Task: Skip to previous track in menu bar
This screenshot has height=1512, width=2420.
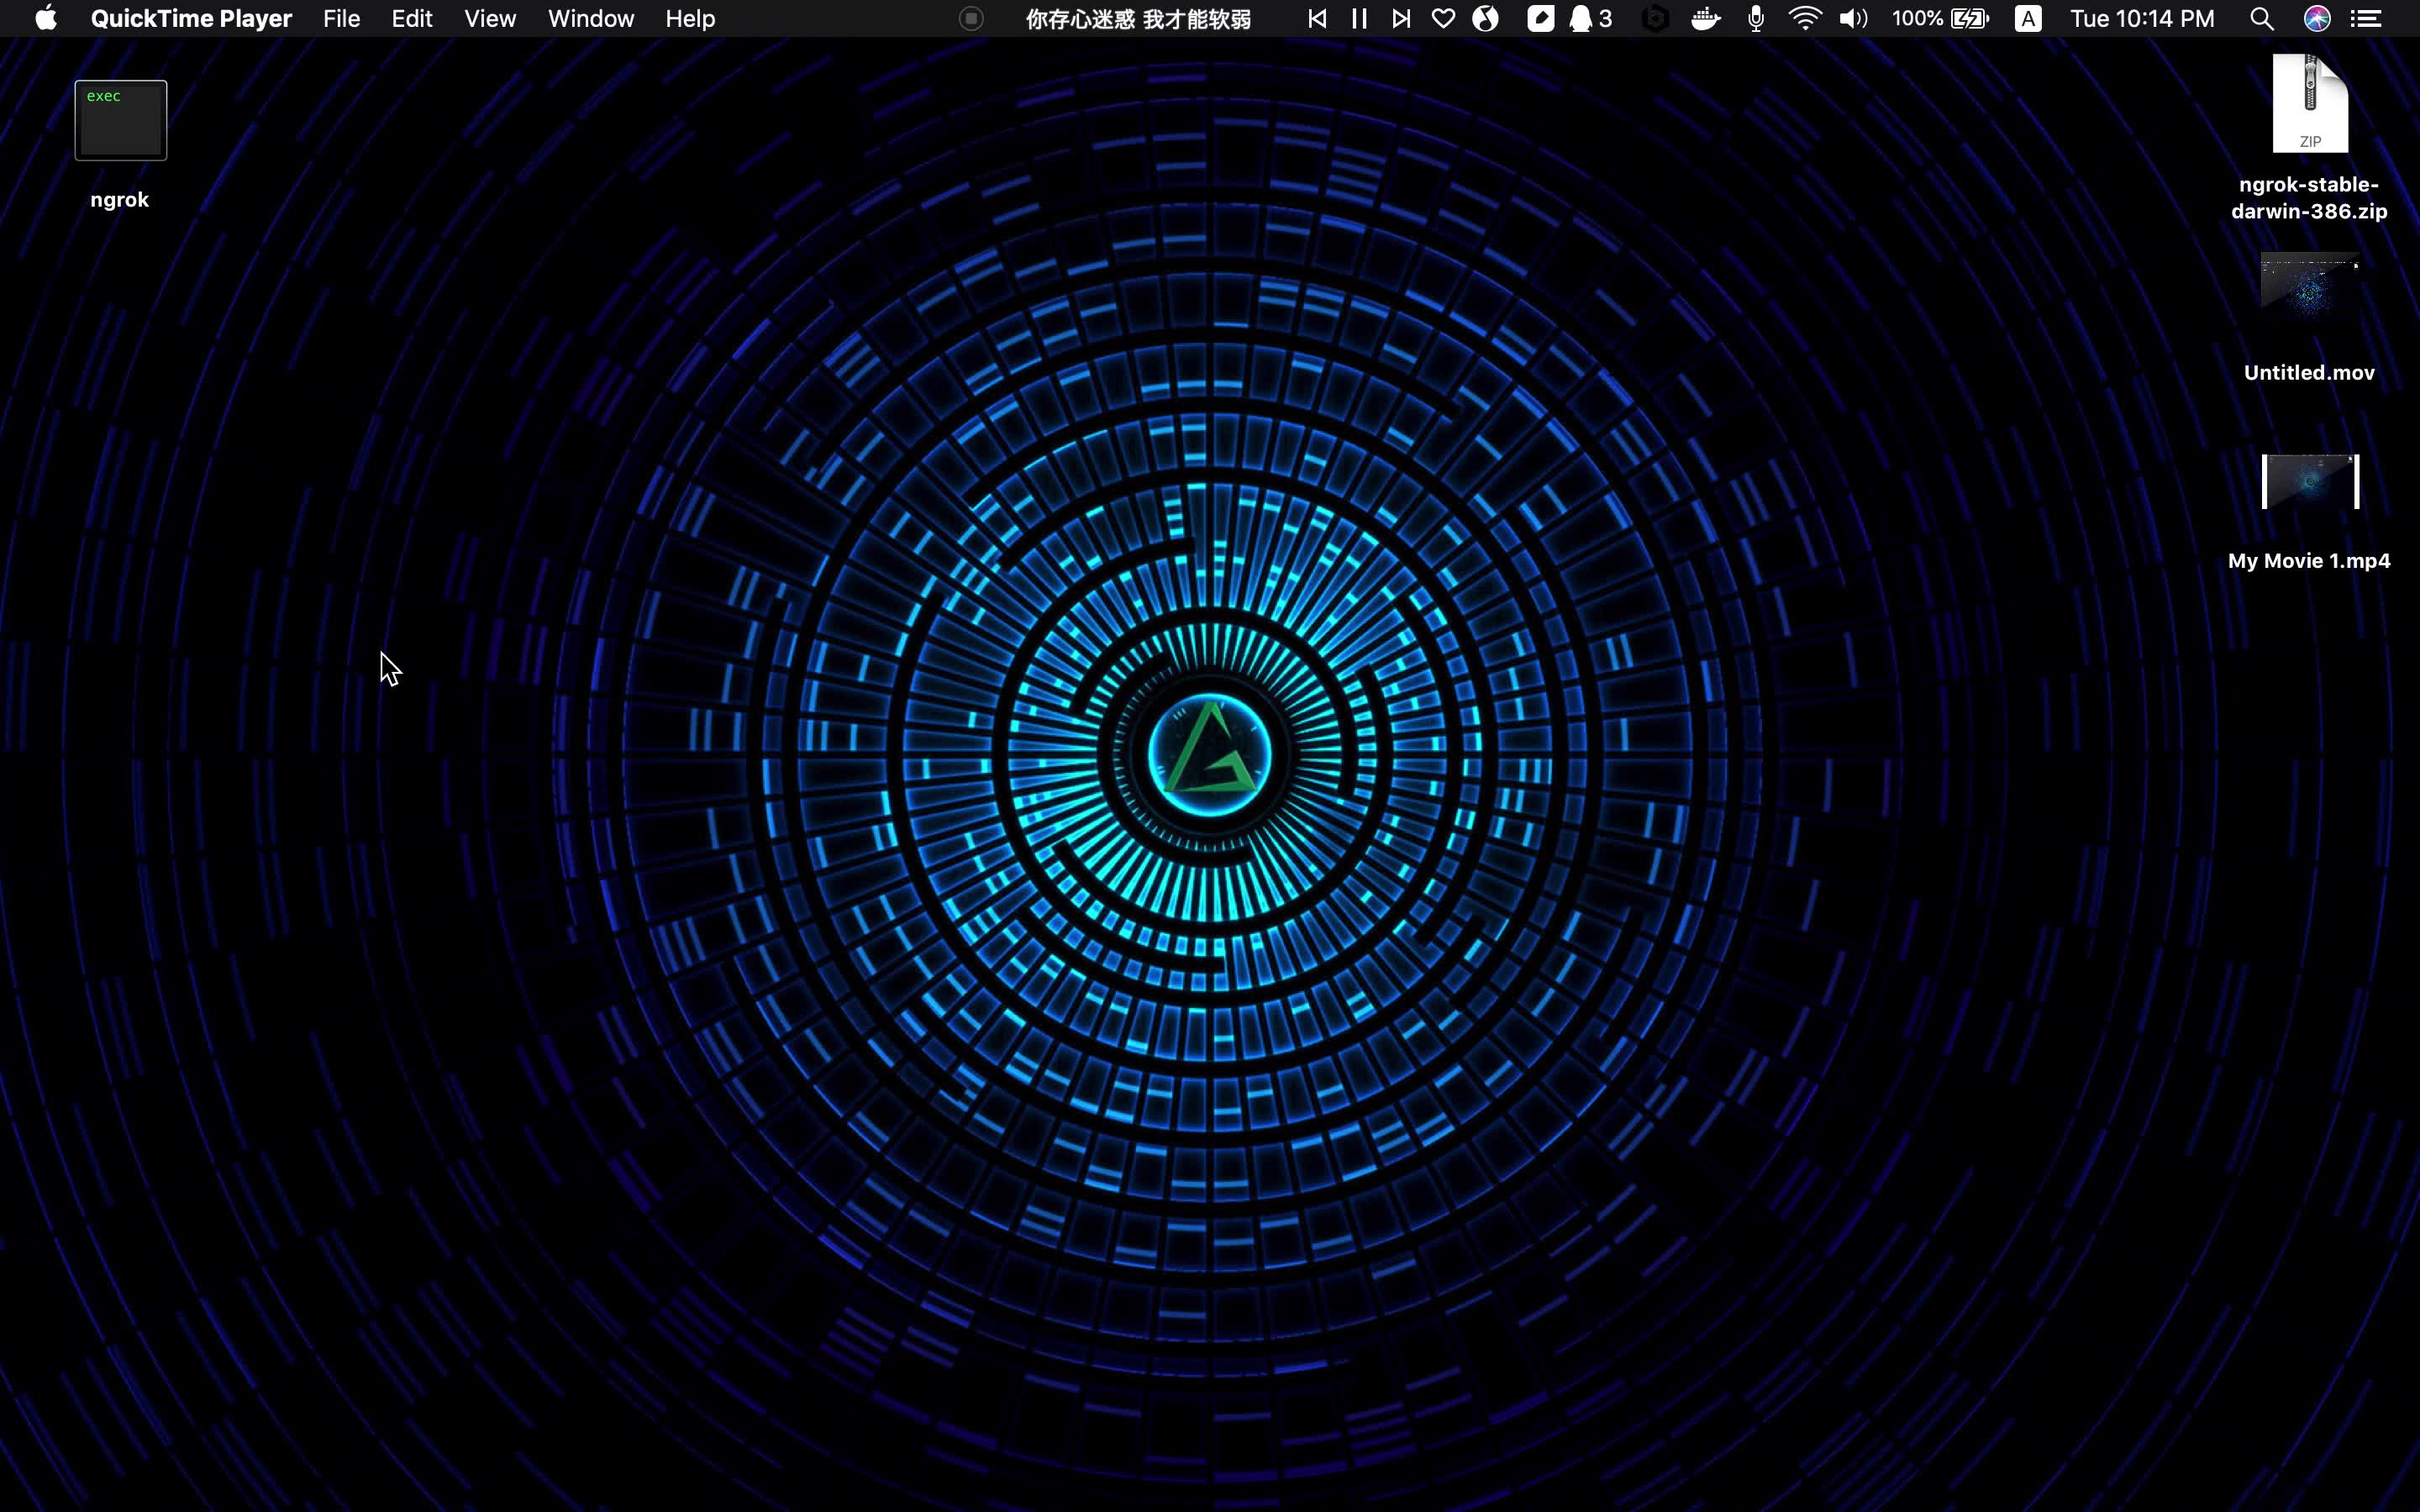Action: pyautogui.click(x=1317, y=18)
